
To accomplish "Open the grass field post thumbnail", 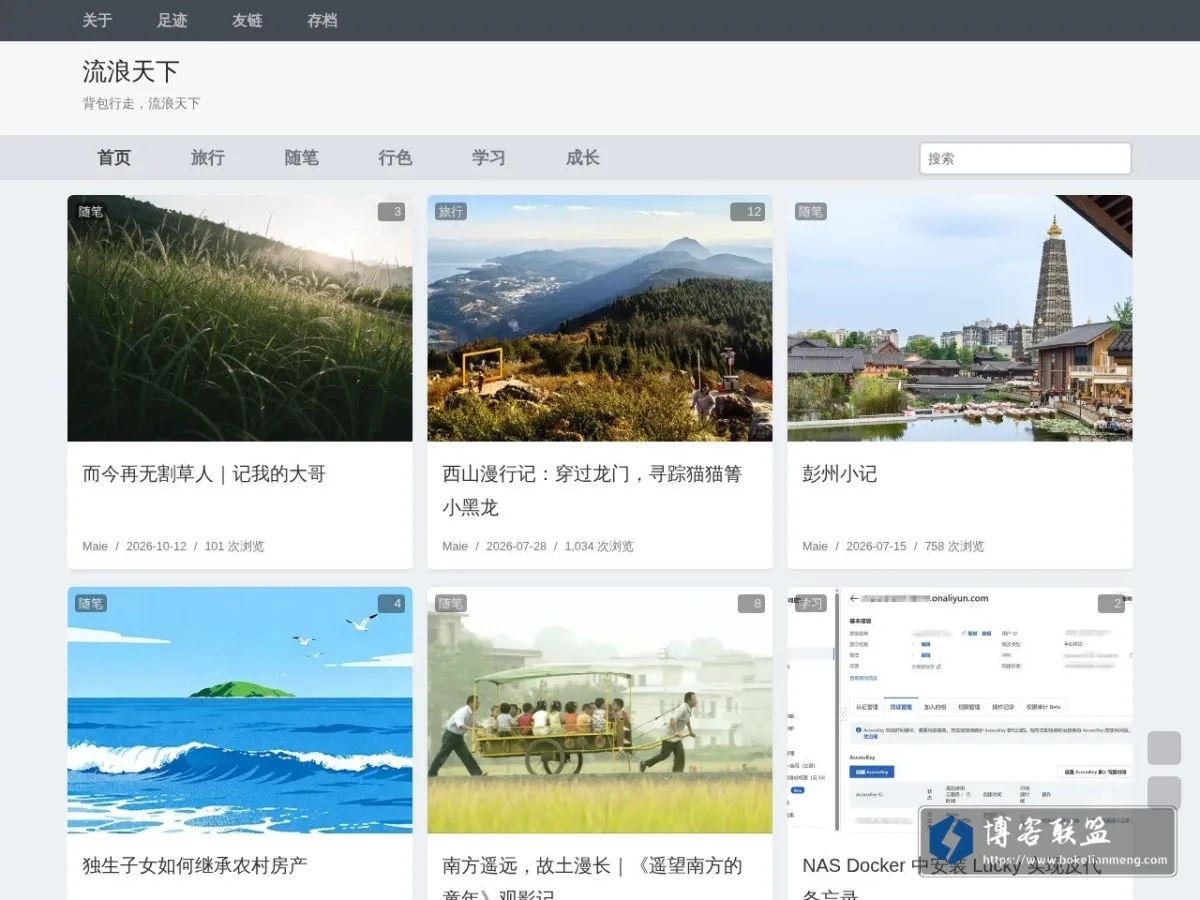I will pyautogui.click(x=240, y=318).
